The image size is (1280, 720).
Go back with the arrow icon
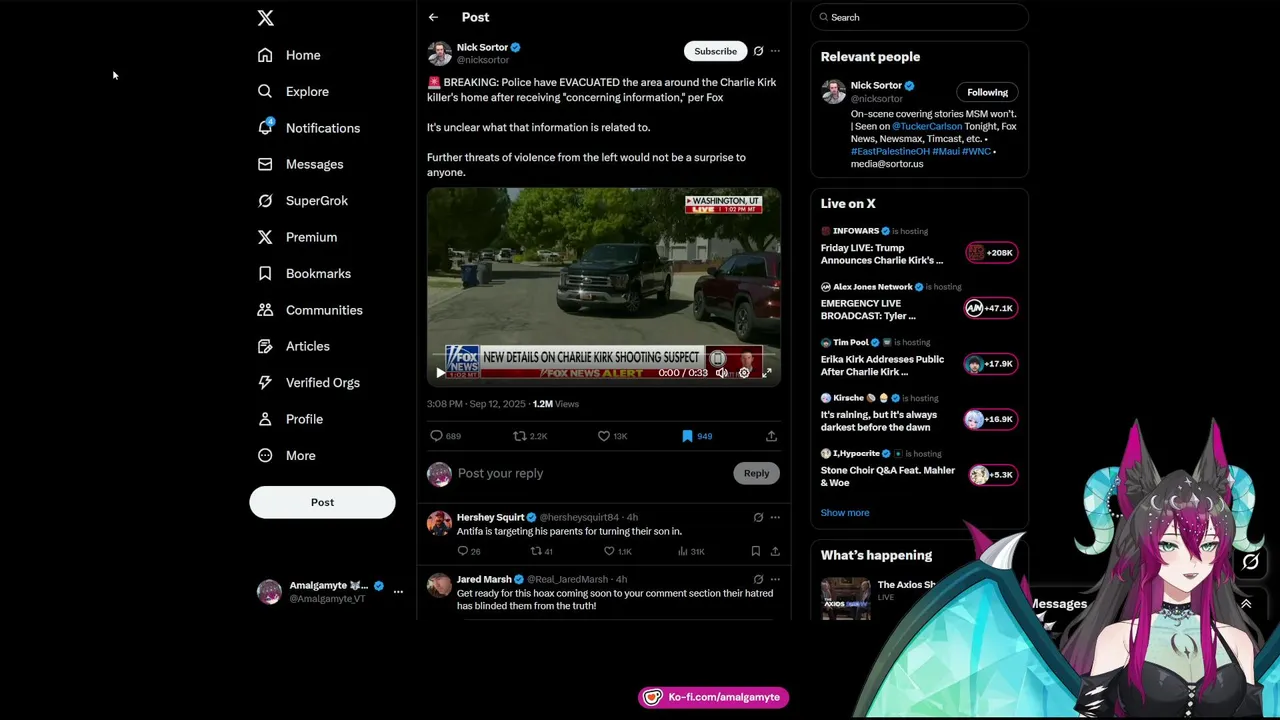tap(433, 17)
